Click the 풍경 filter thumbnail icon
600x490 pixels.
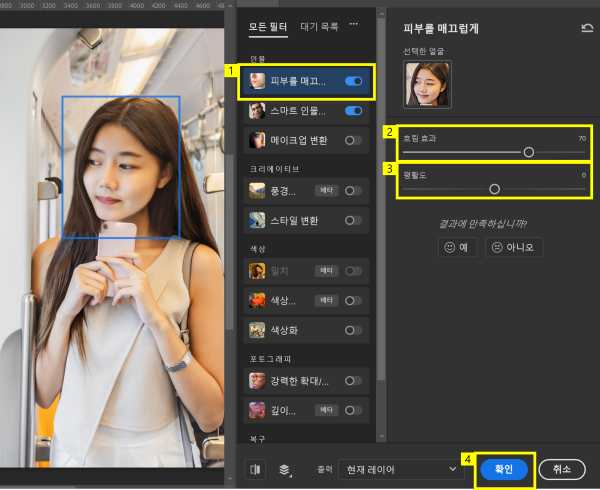(x=257, y=190)
